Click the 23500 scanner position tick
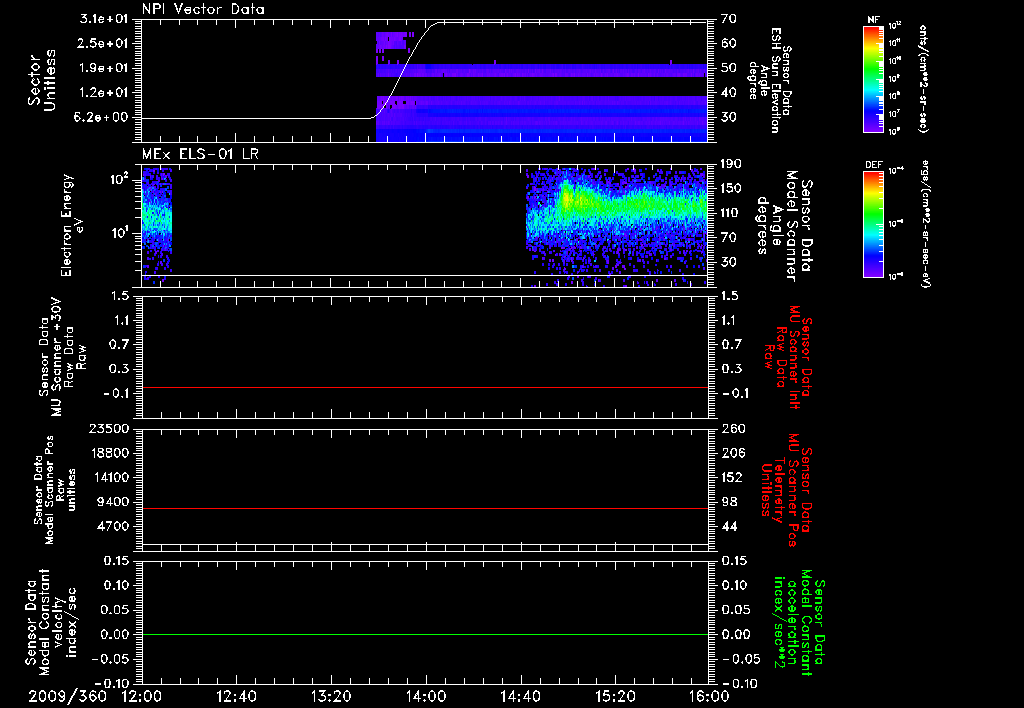Image resolution: width=1024 pixels, height=708 pixels. pos(110,429)
